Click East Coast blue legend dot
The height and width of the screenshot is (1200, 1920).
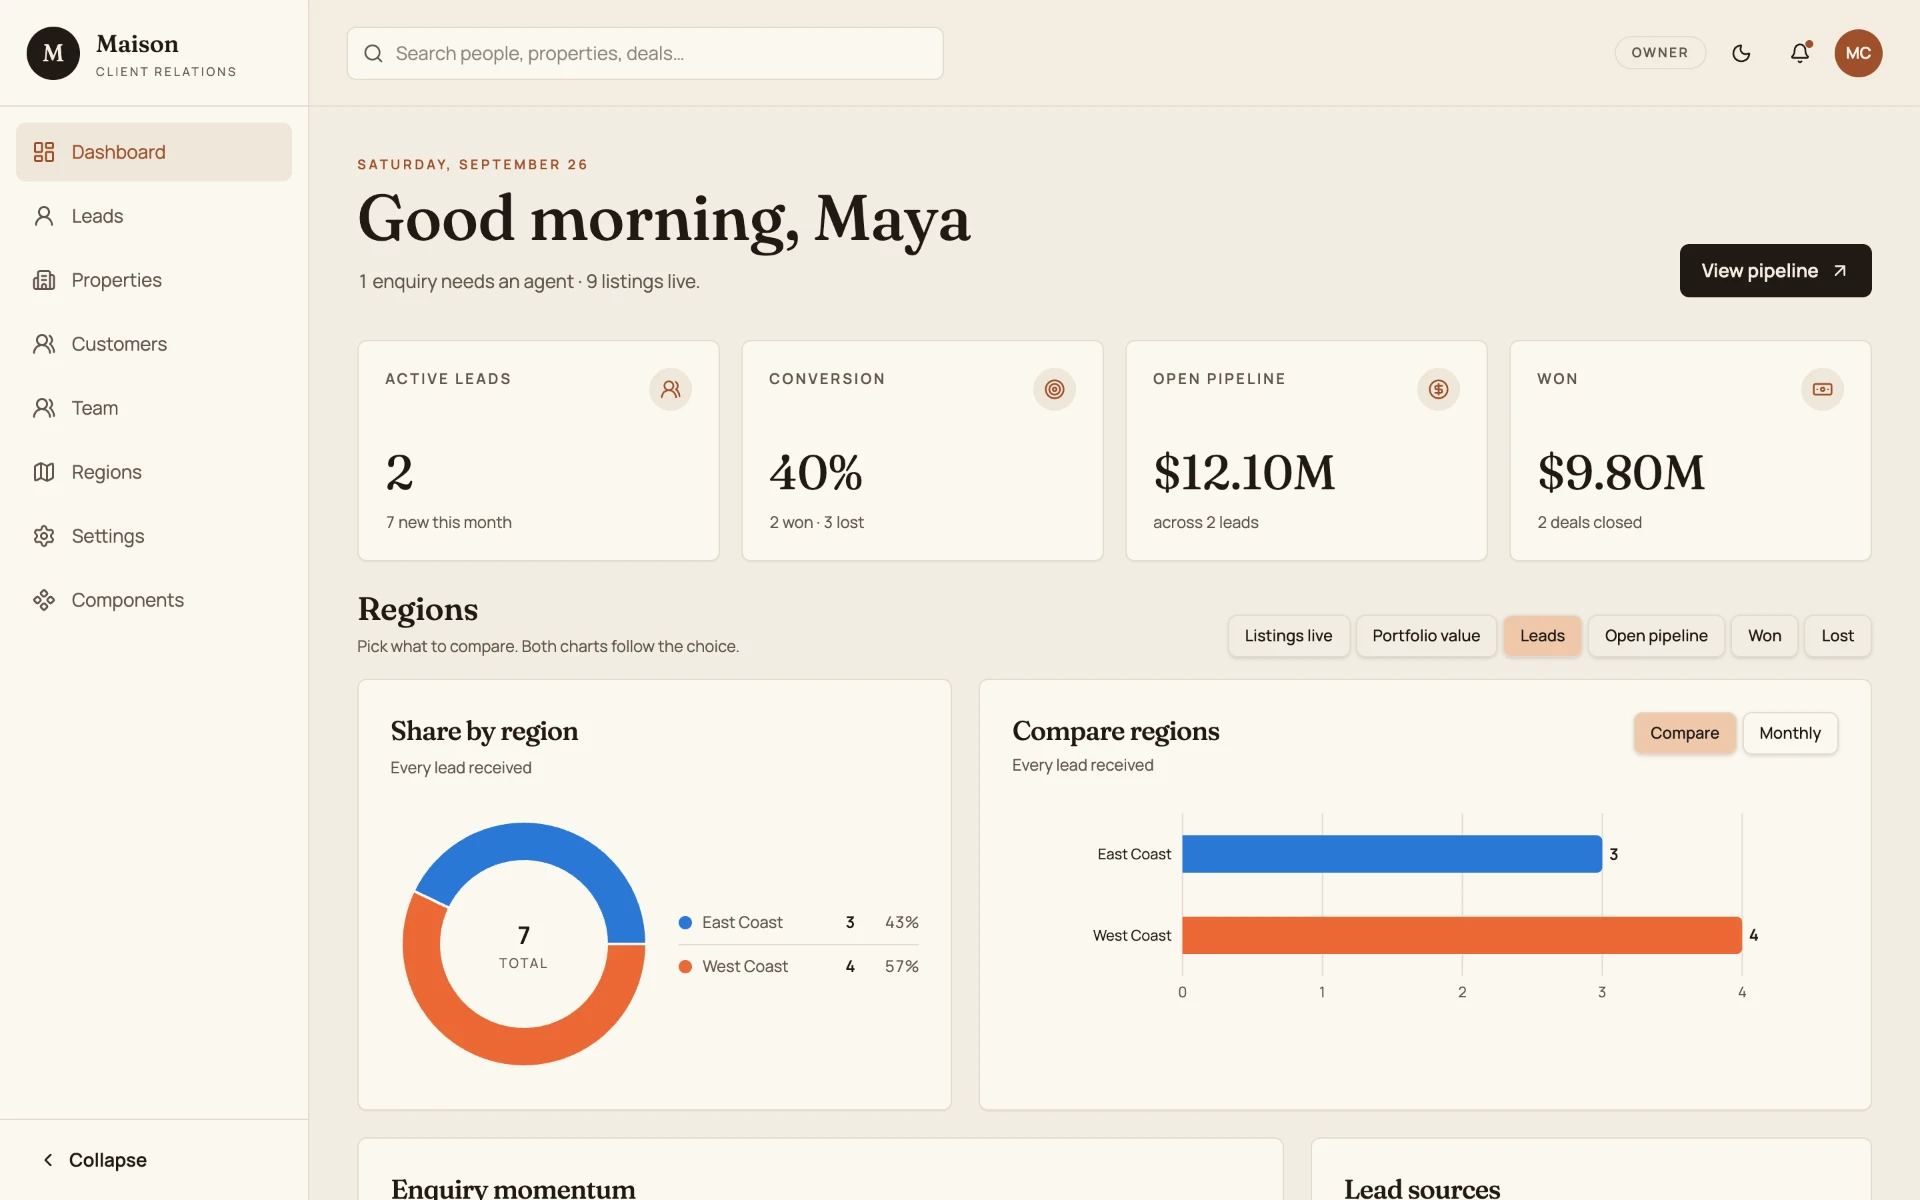(685, 922)
